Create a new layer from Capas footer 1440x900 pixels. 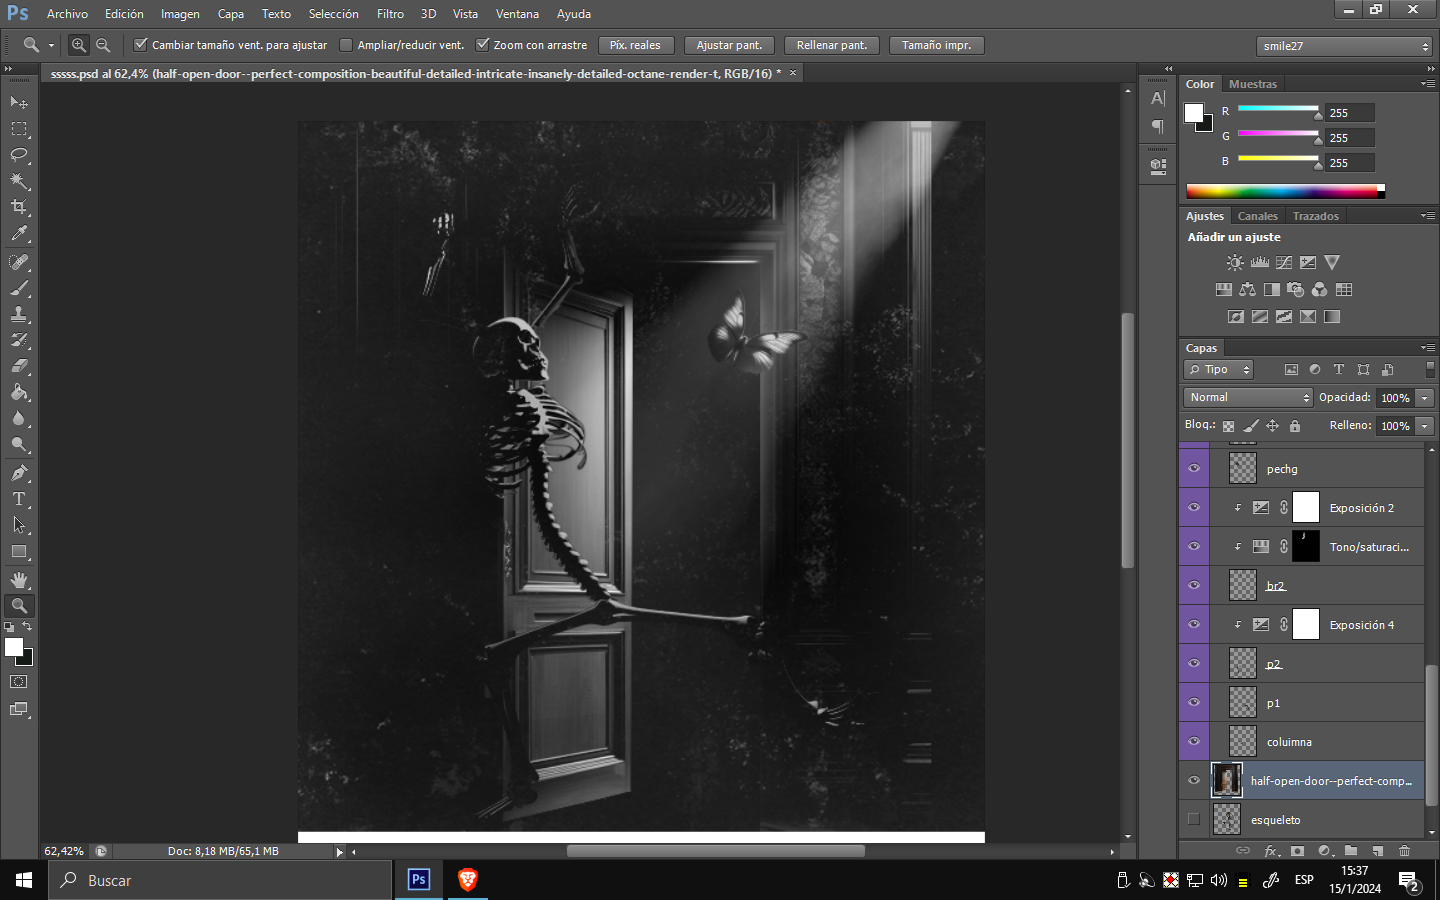point(1378,851)
